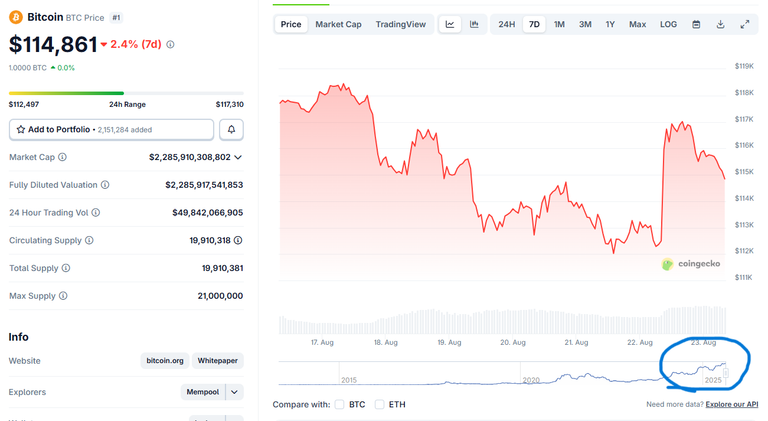The height and width of the screenshot is (421, 768).
Task: Click the $114,861 price value
Action: coord(53,45)
